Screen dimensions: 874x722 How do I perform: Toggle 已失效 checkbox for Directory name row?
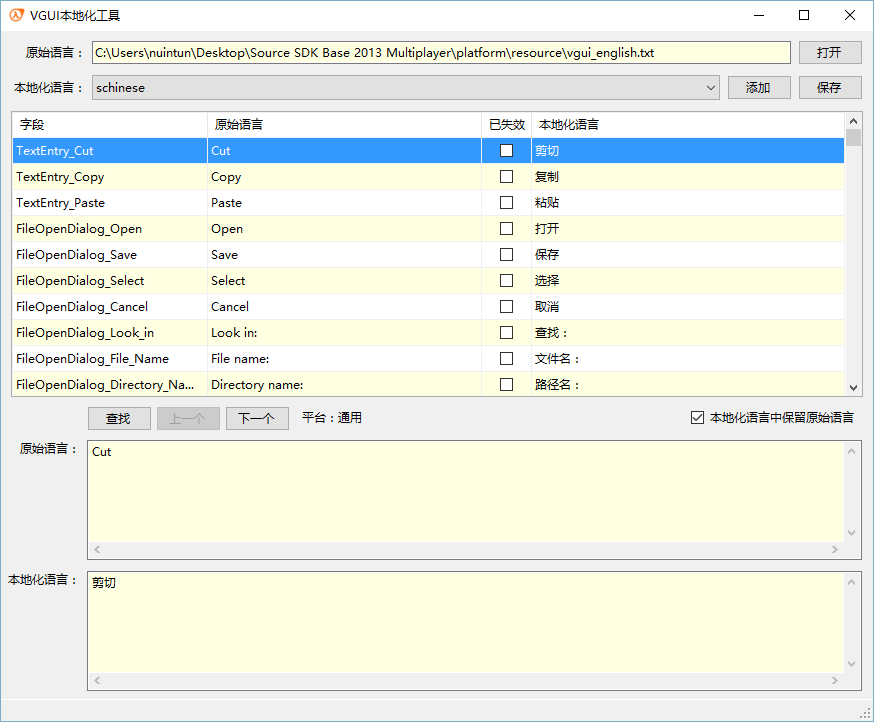506,385
